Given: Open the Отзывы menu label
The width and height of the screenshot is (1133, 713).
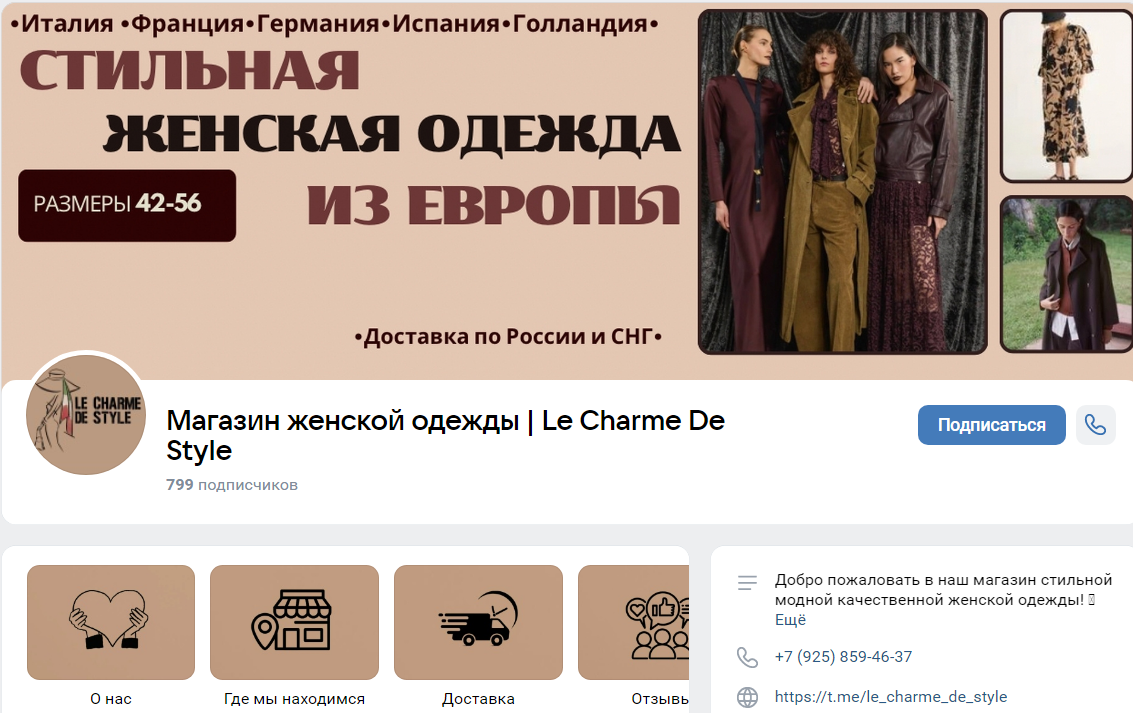Looking at the screenshot, I should 660,699.
